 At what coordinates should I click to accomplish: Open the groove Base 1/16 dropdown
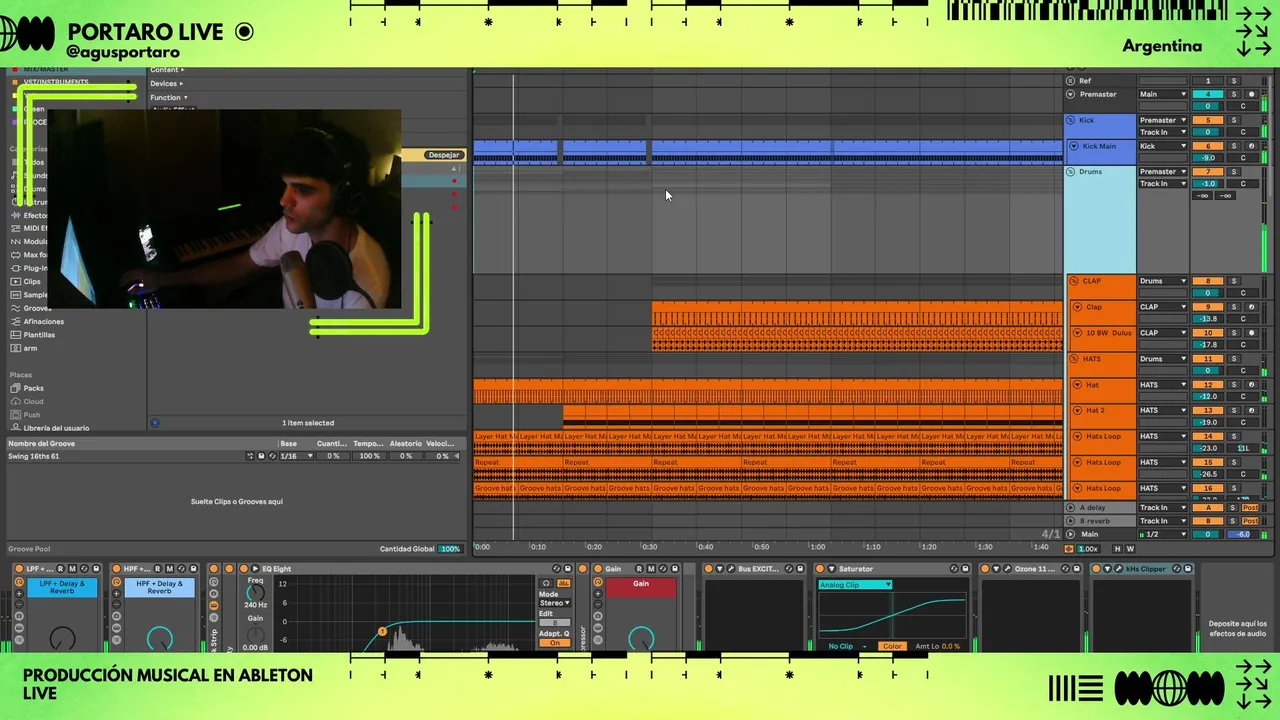pyautogui.click(x=296, y=456)
